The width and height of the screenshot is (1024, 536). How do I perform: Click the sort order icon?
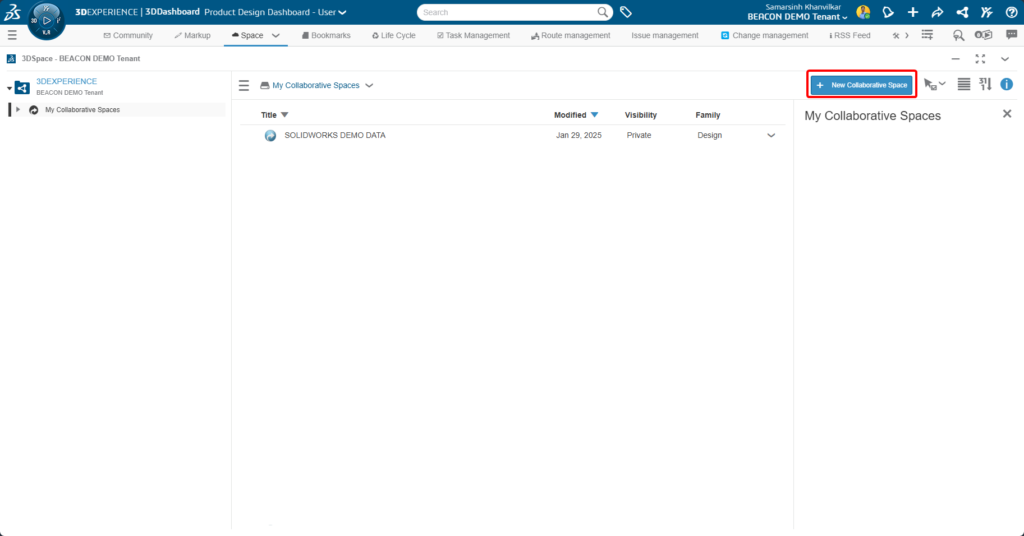[x=985, y=84]
